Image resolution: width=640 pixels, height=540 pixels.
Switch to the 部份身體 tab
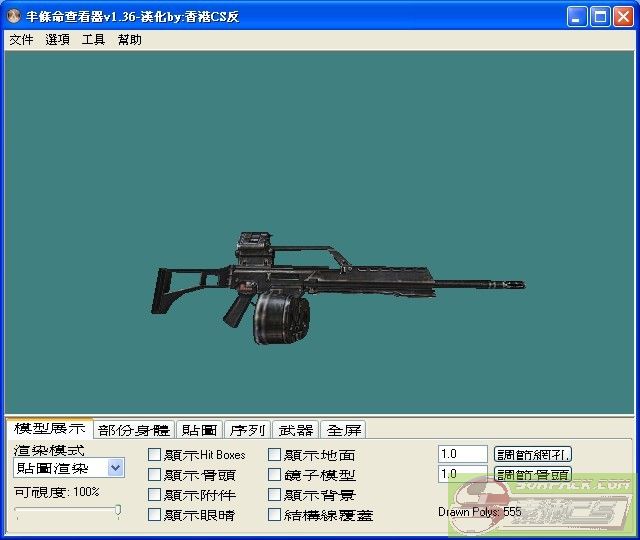pos(134,430)
